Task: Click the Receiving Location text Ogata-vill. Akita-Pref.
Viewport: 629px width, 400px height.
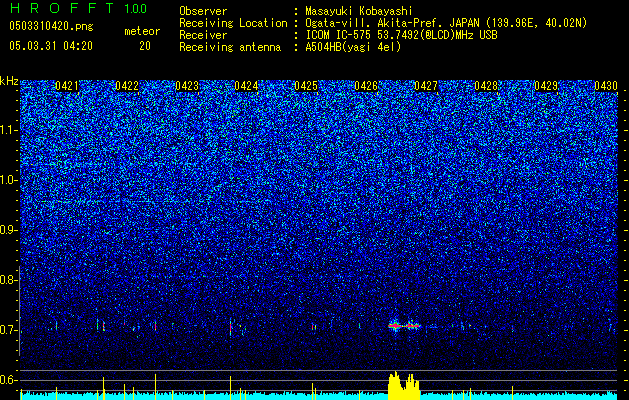Action: 375,23
